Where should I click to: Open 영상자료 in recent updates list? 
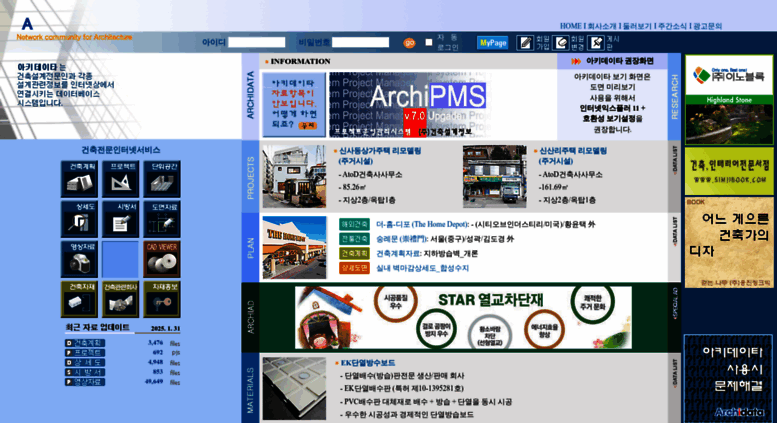click(85, 382)
